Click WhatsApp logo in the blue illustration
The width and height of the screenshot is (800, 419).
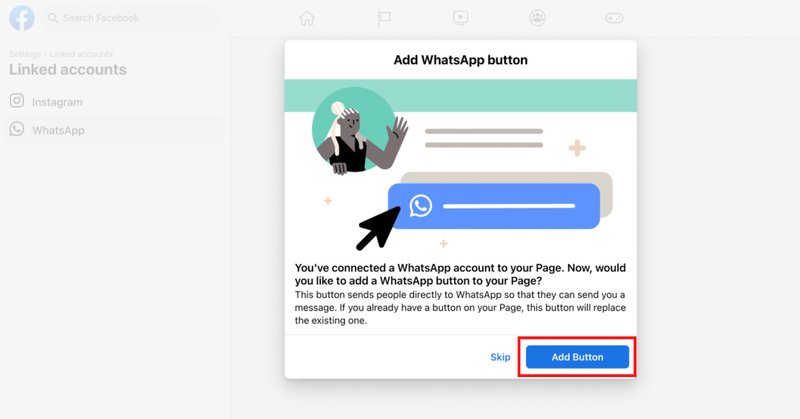pos(421,206)
